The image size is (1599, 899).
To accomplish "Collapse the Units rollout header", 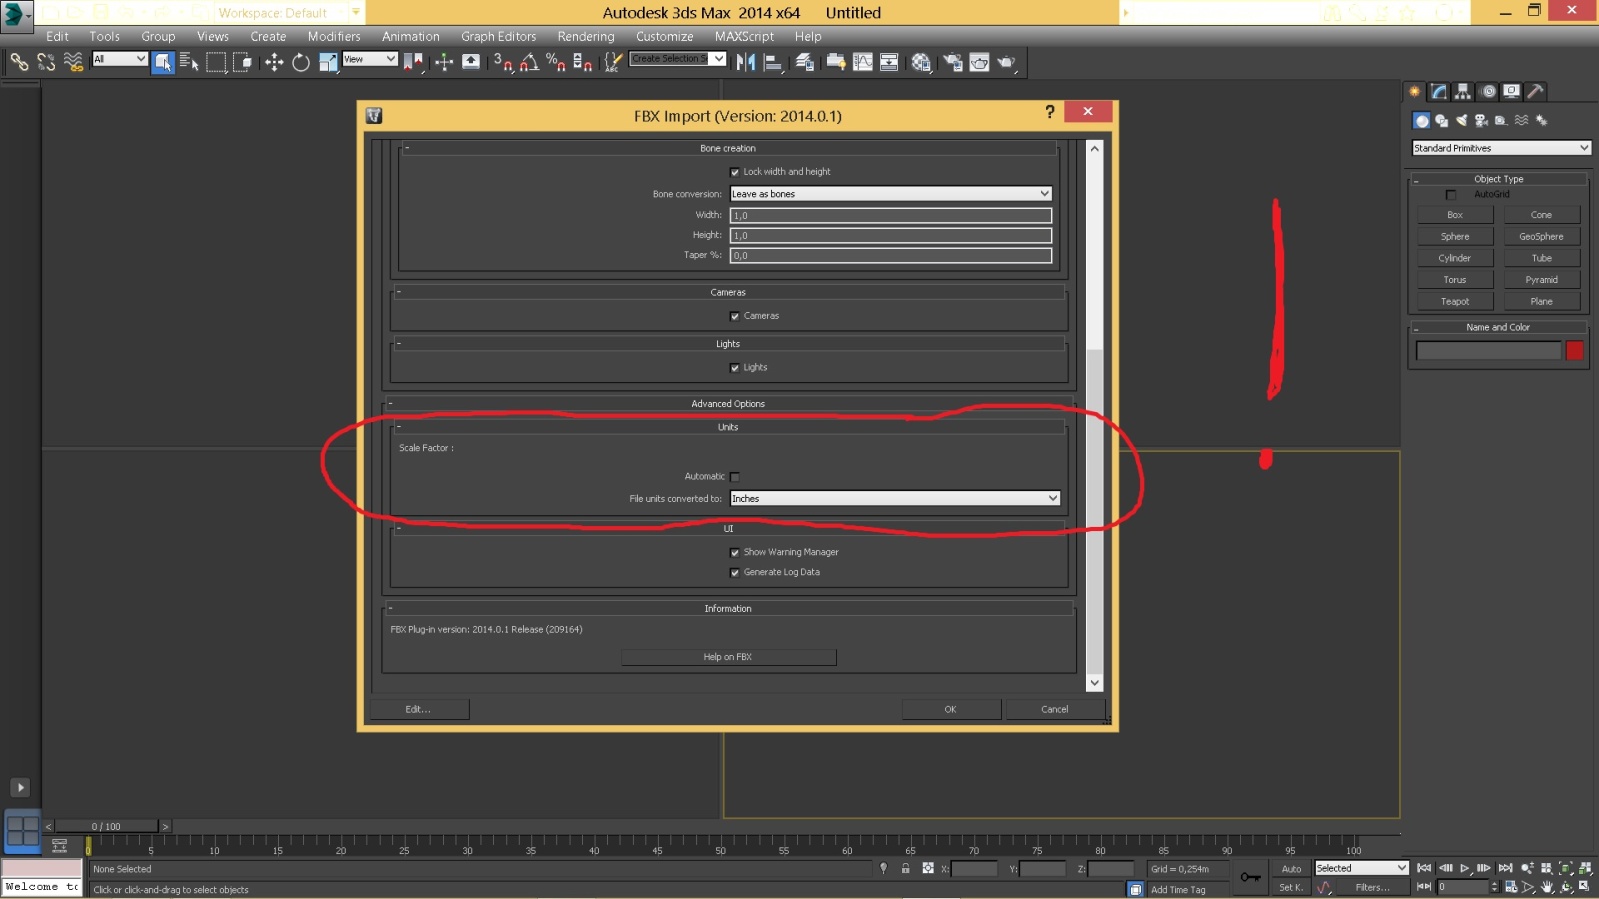I will click(728, 427).
